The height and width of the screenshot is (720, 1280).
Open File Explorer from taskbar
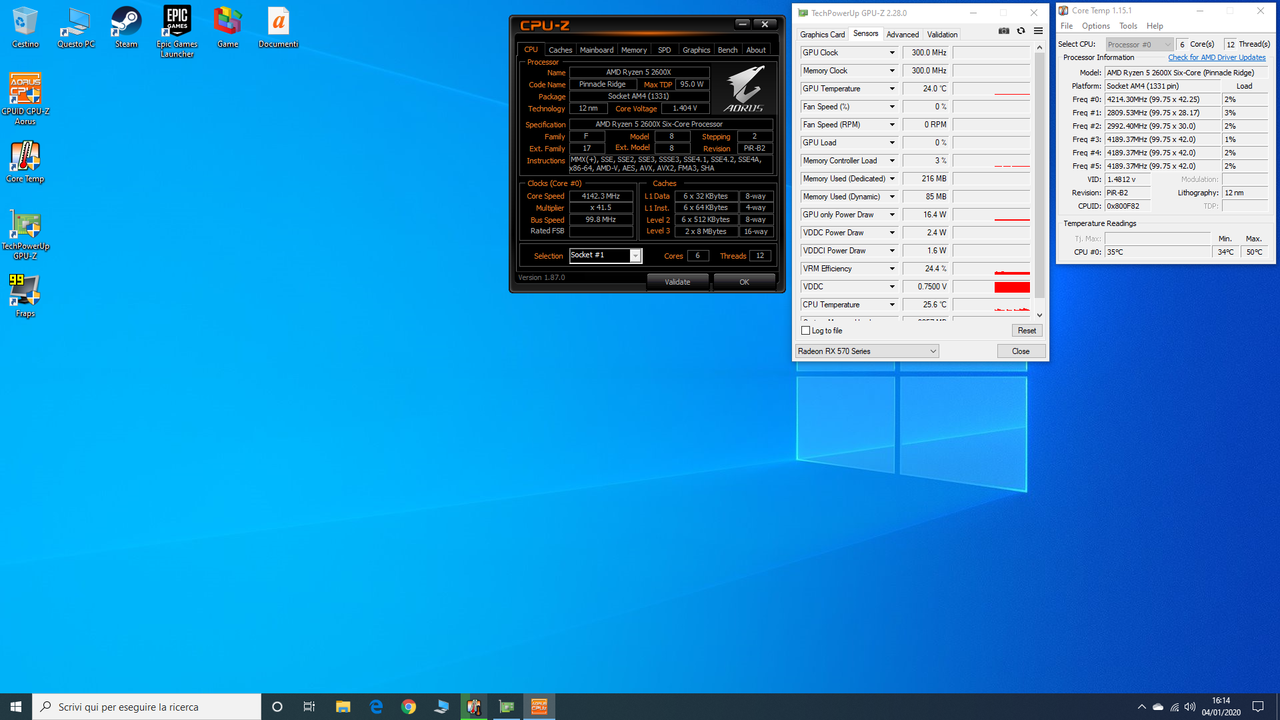coord(343,706)
